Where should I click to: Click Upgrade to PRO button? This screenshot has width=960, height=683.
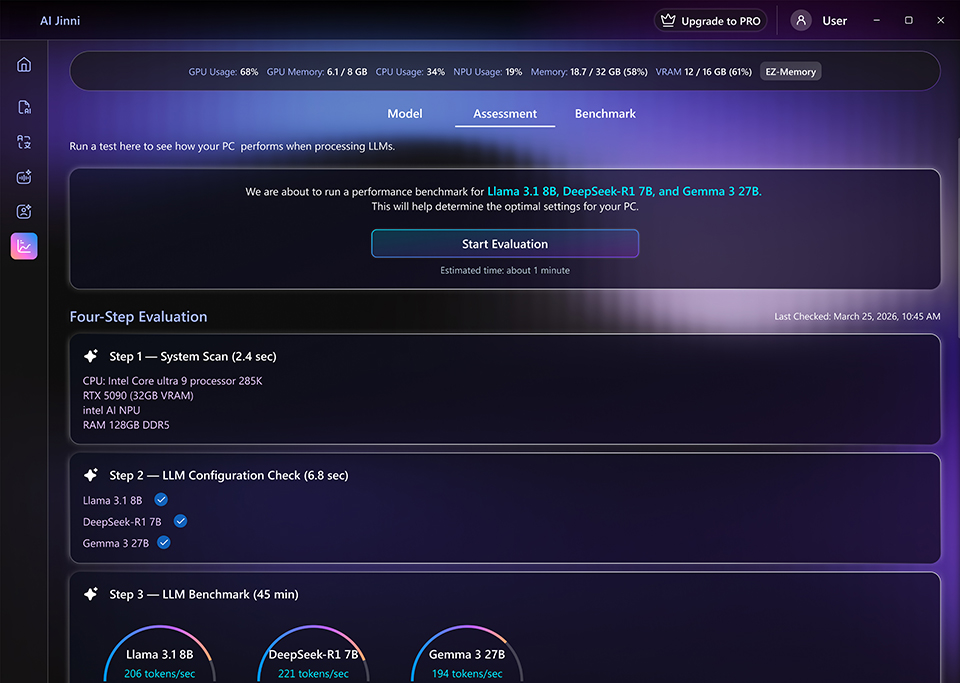[x=710, y=21]
